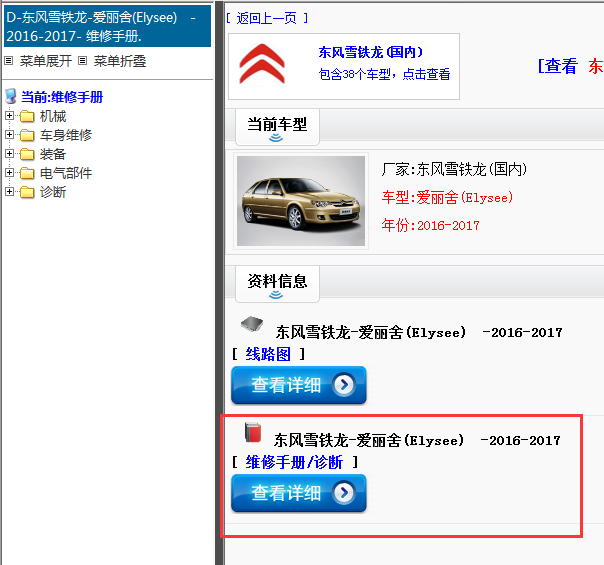Viewport: 604px width, 565px height.
Task: Expand the 电气部件 tree node
Action: pyautogui.click(x=10, y=173)
